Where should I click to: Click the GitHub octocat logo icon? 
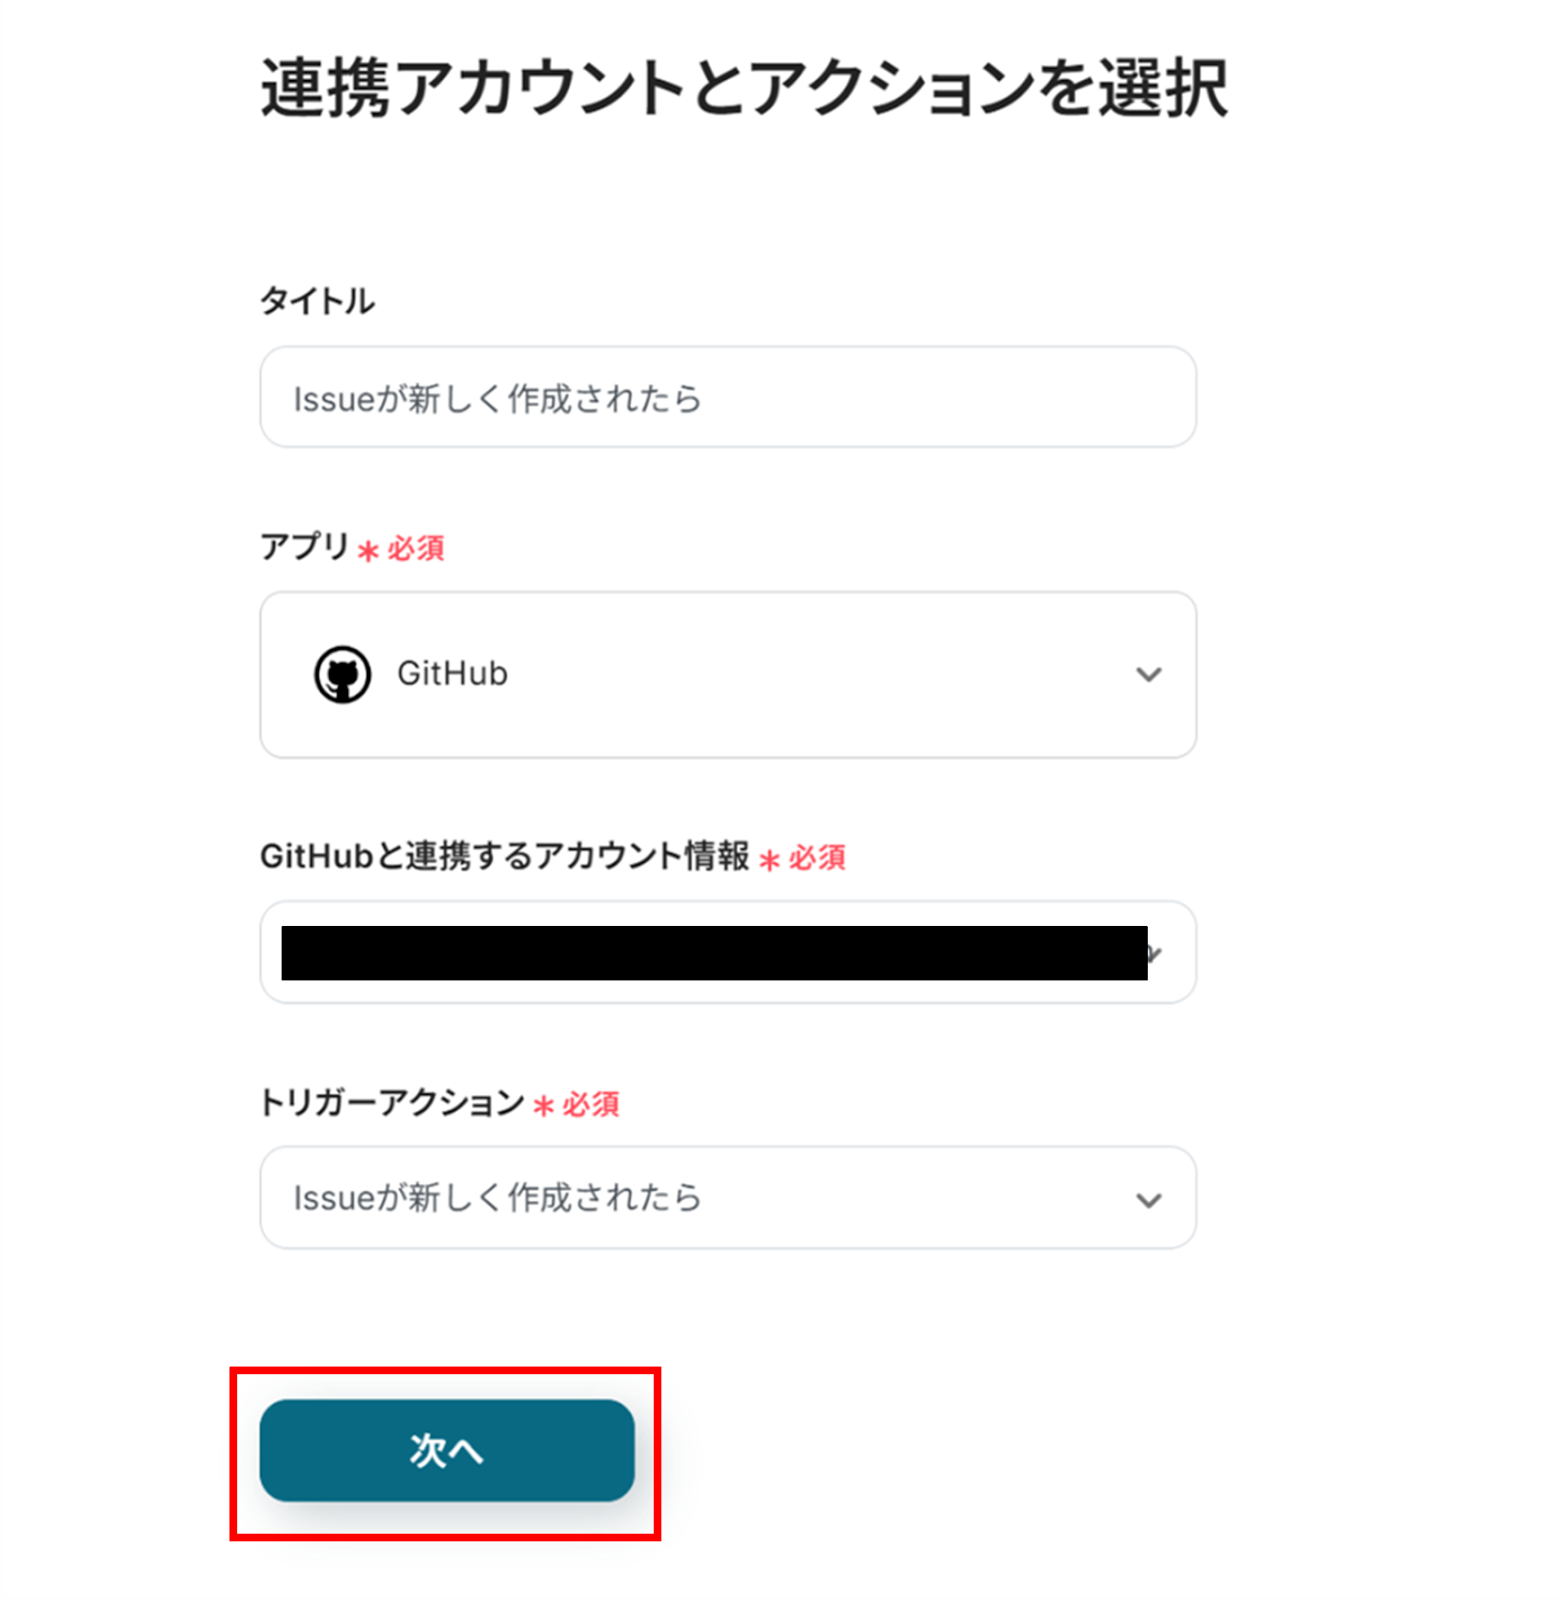click(x=342, y=674)
